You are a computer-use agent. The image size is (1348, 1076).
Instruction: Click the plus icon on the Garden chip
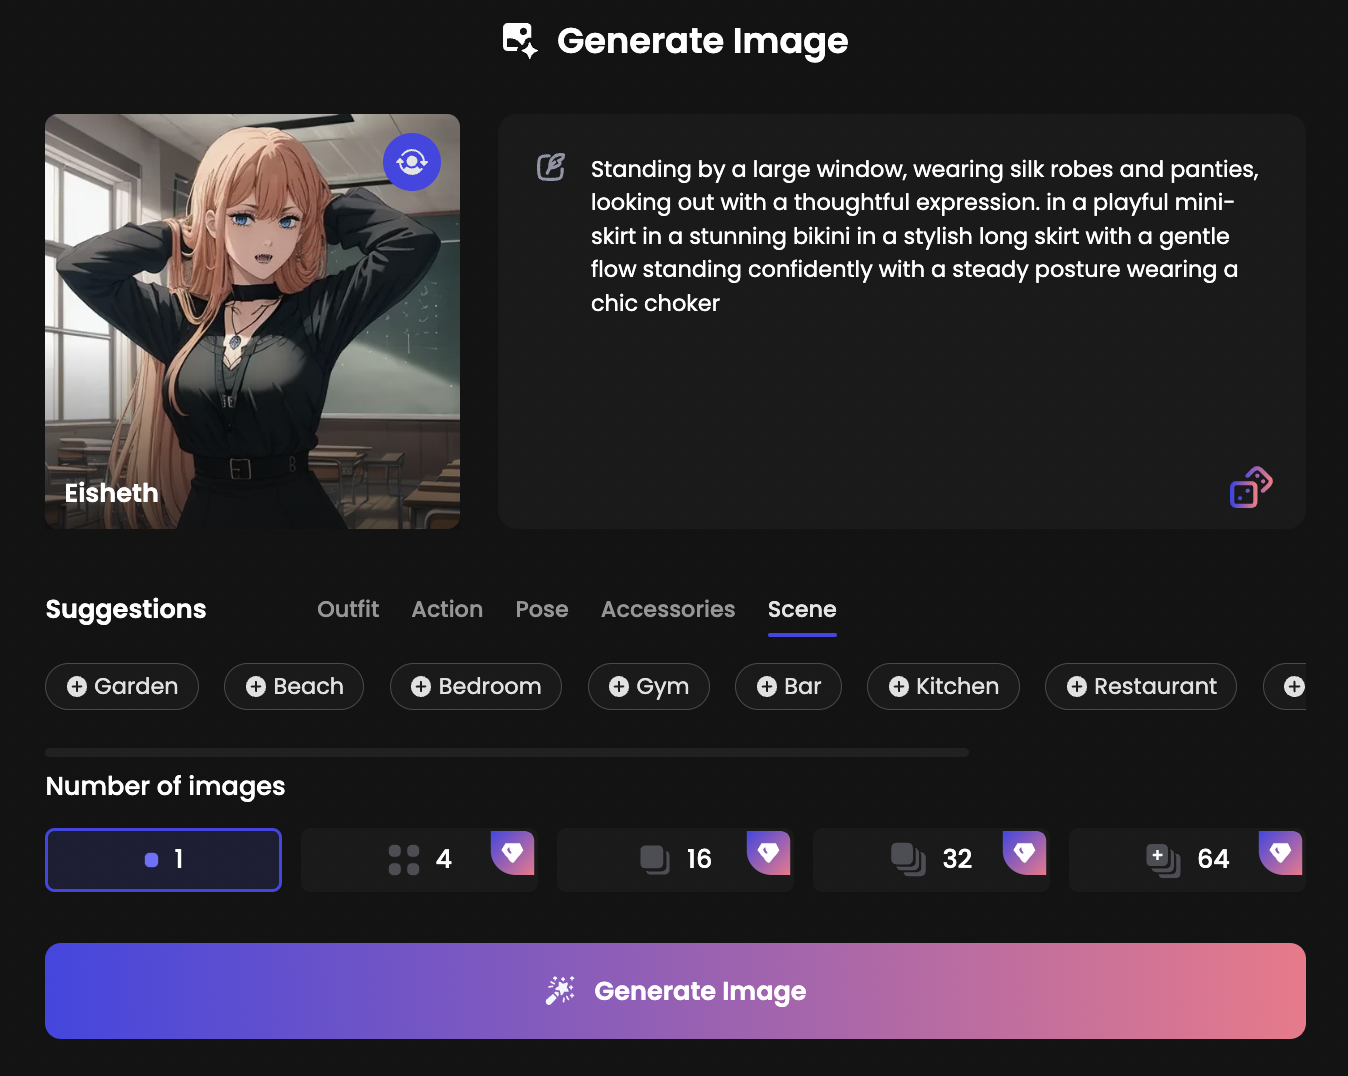coord(76,686)
